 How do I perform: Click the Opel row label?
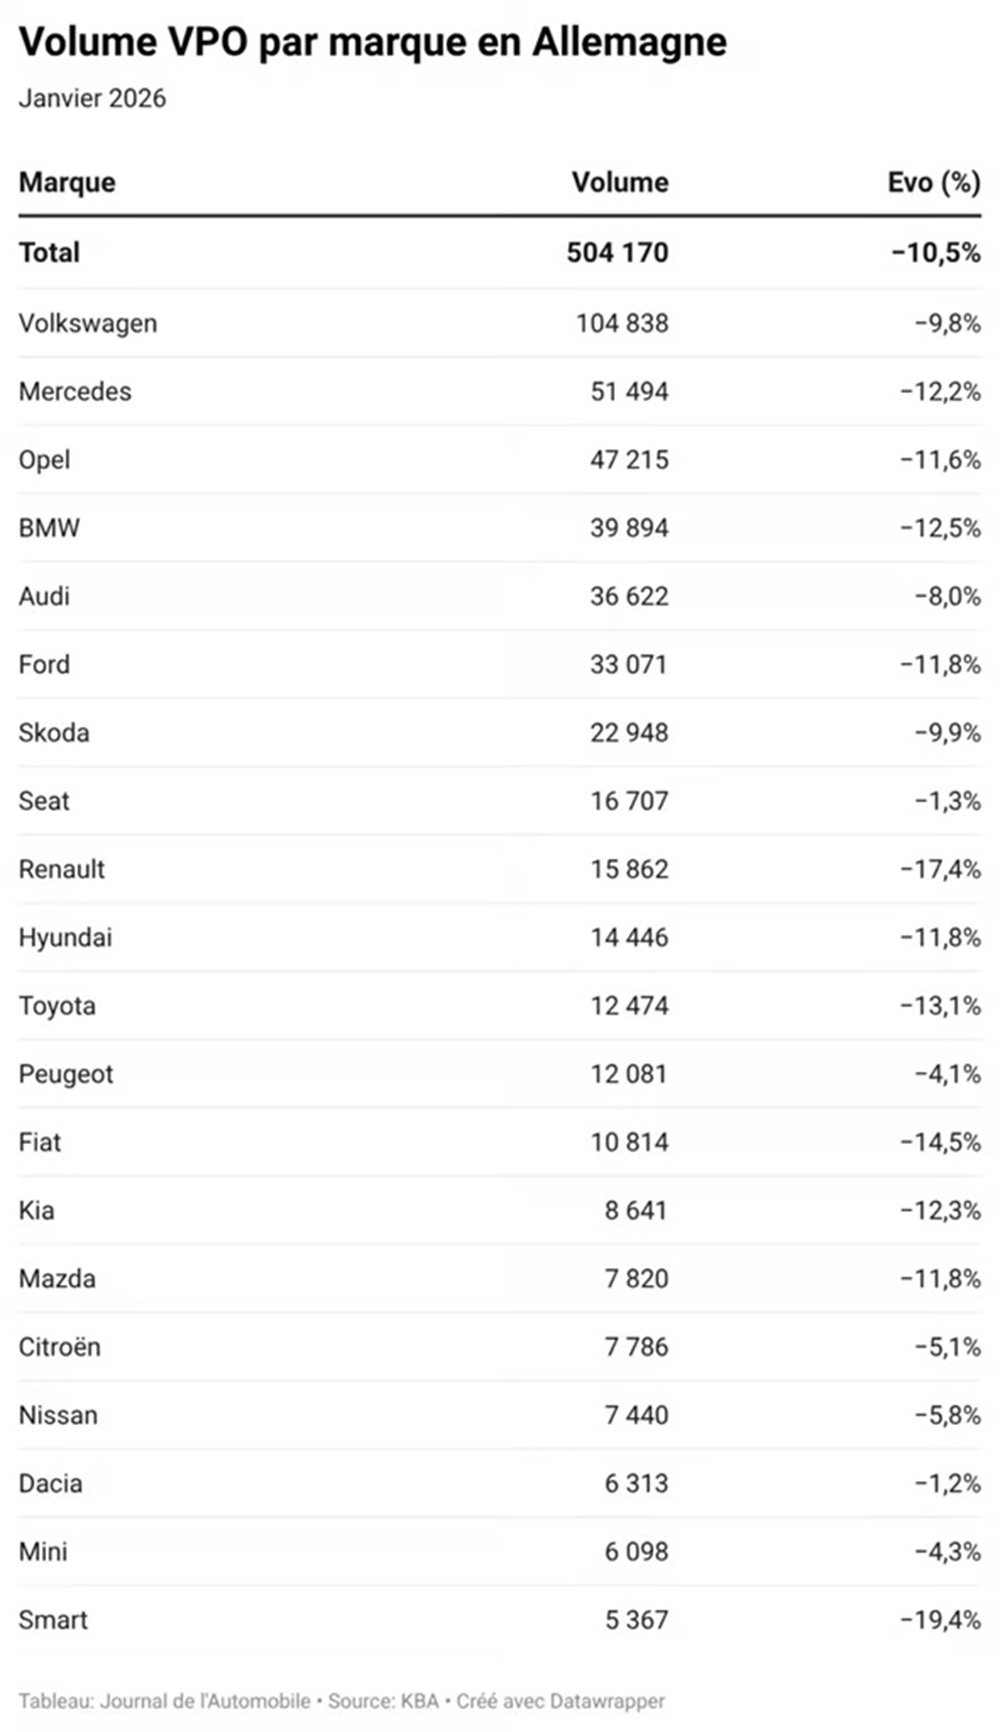(45, 460)
